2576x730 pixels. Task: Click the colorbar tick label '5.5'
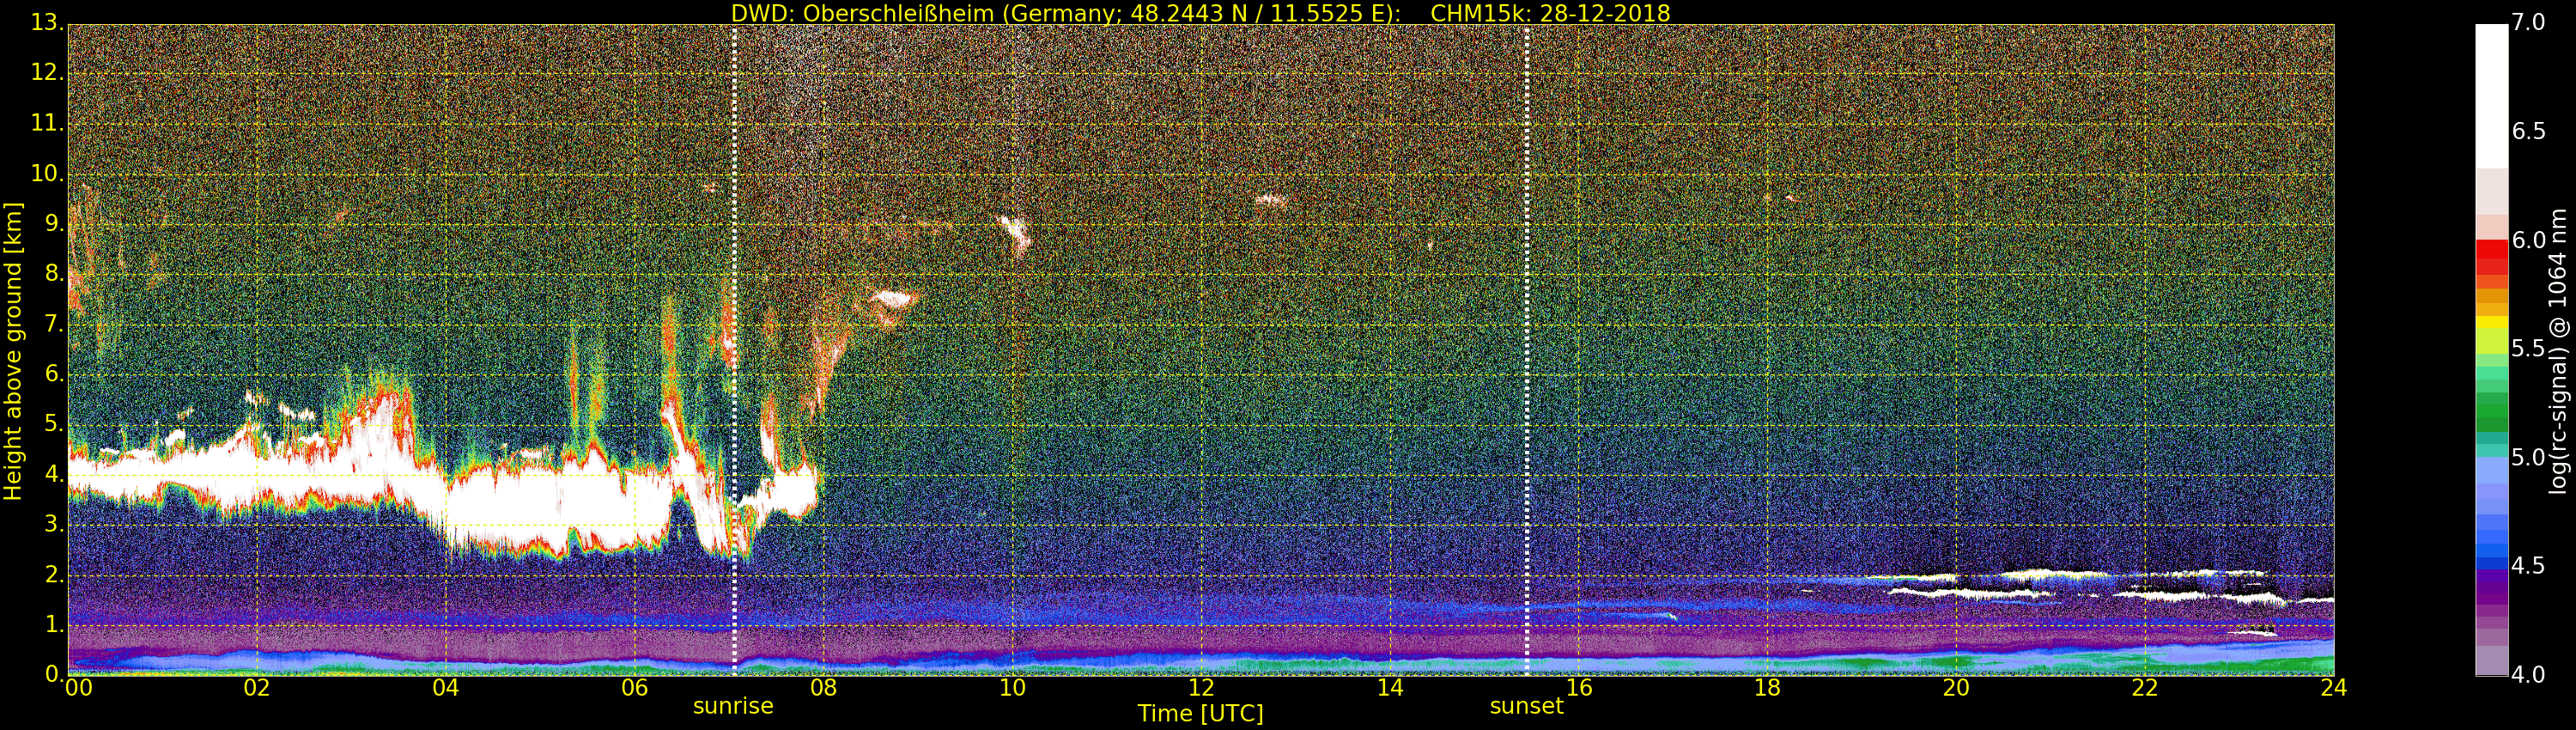click(x=2528, y=349)
